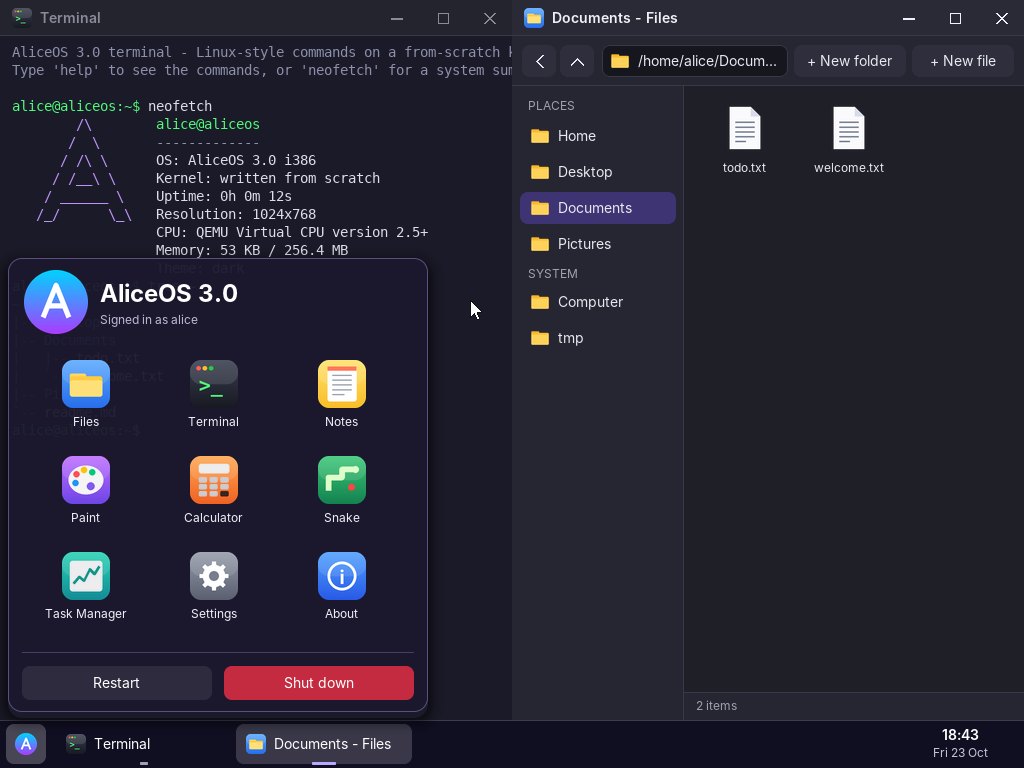Go back in Files window
Viewport: 1024px width, 768px height.
tap(539, 61)
